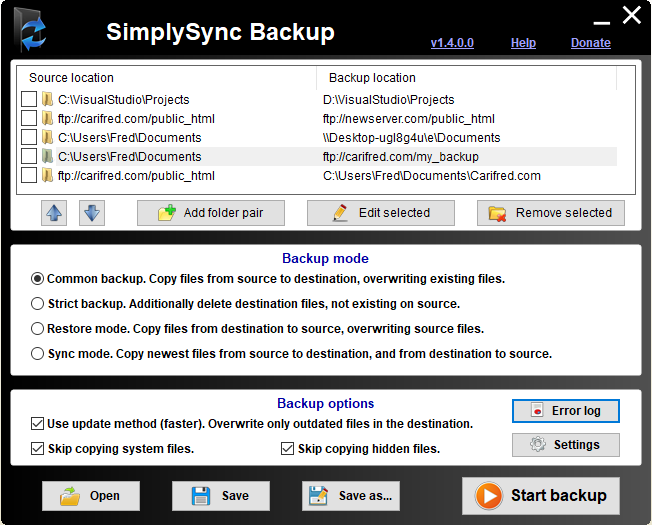Select ftp://newserver.com/public_html backup location
This screenshot has height=525, width=652.
pos(409,119)
